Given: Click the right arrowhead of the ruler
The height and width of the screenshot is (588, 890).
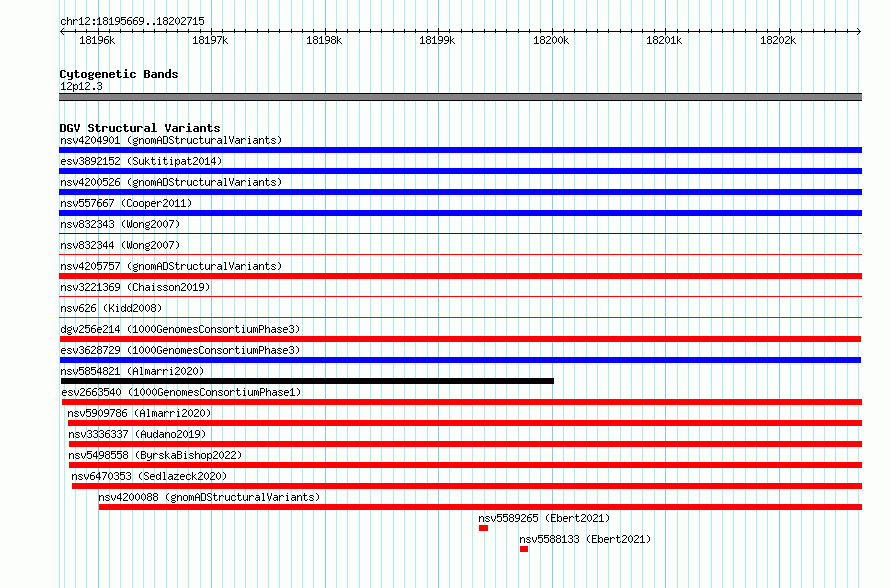Looking at the screenshot, I should pyautogui.click(x=859, y=31).
